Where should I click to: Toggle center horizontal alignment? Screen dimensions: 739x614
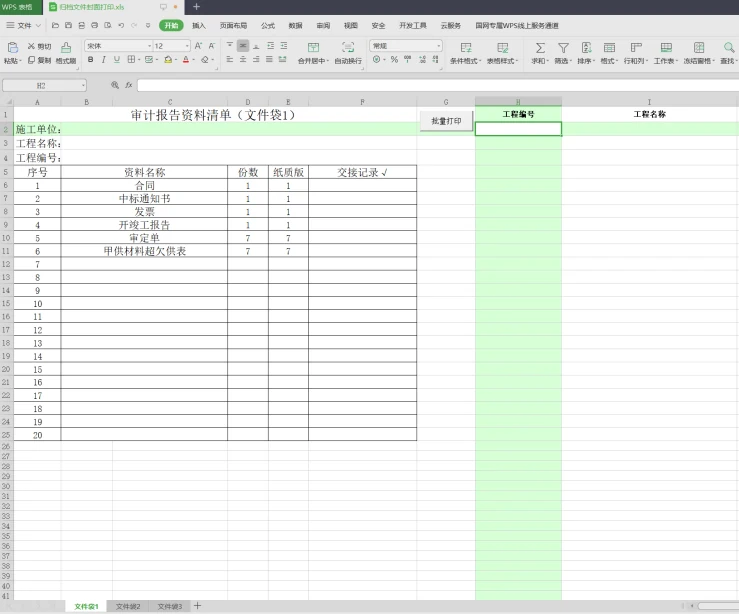[243, 59]
